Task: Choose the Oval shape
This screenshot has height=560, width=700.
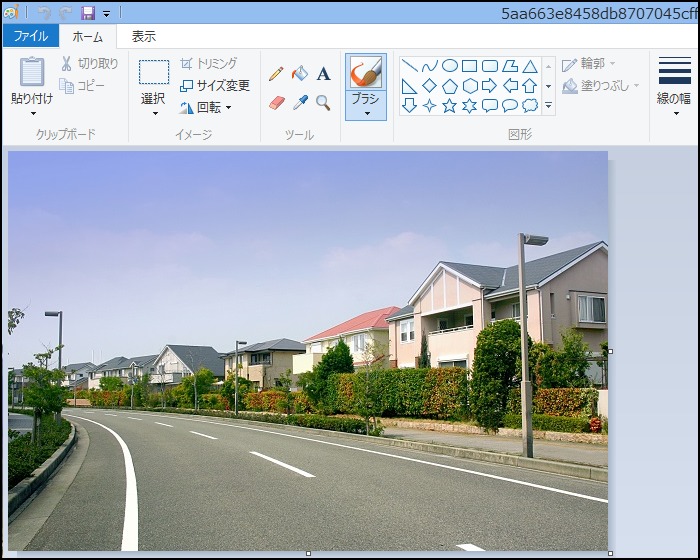Action: [x=450, y=66]
